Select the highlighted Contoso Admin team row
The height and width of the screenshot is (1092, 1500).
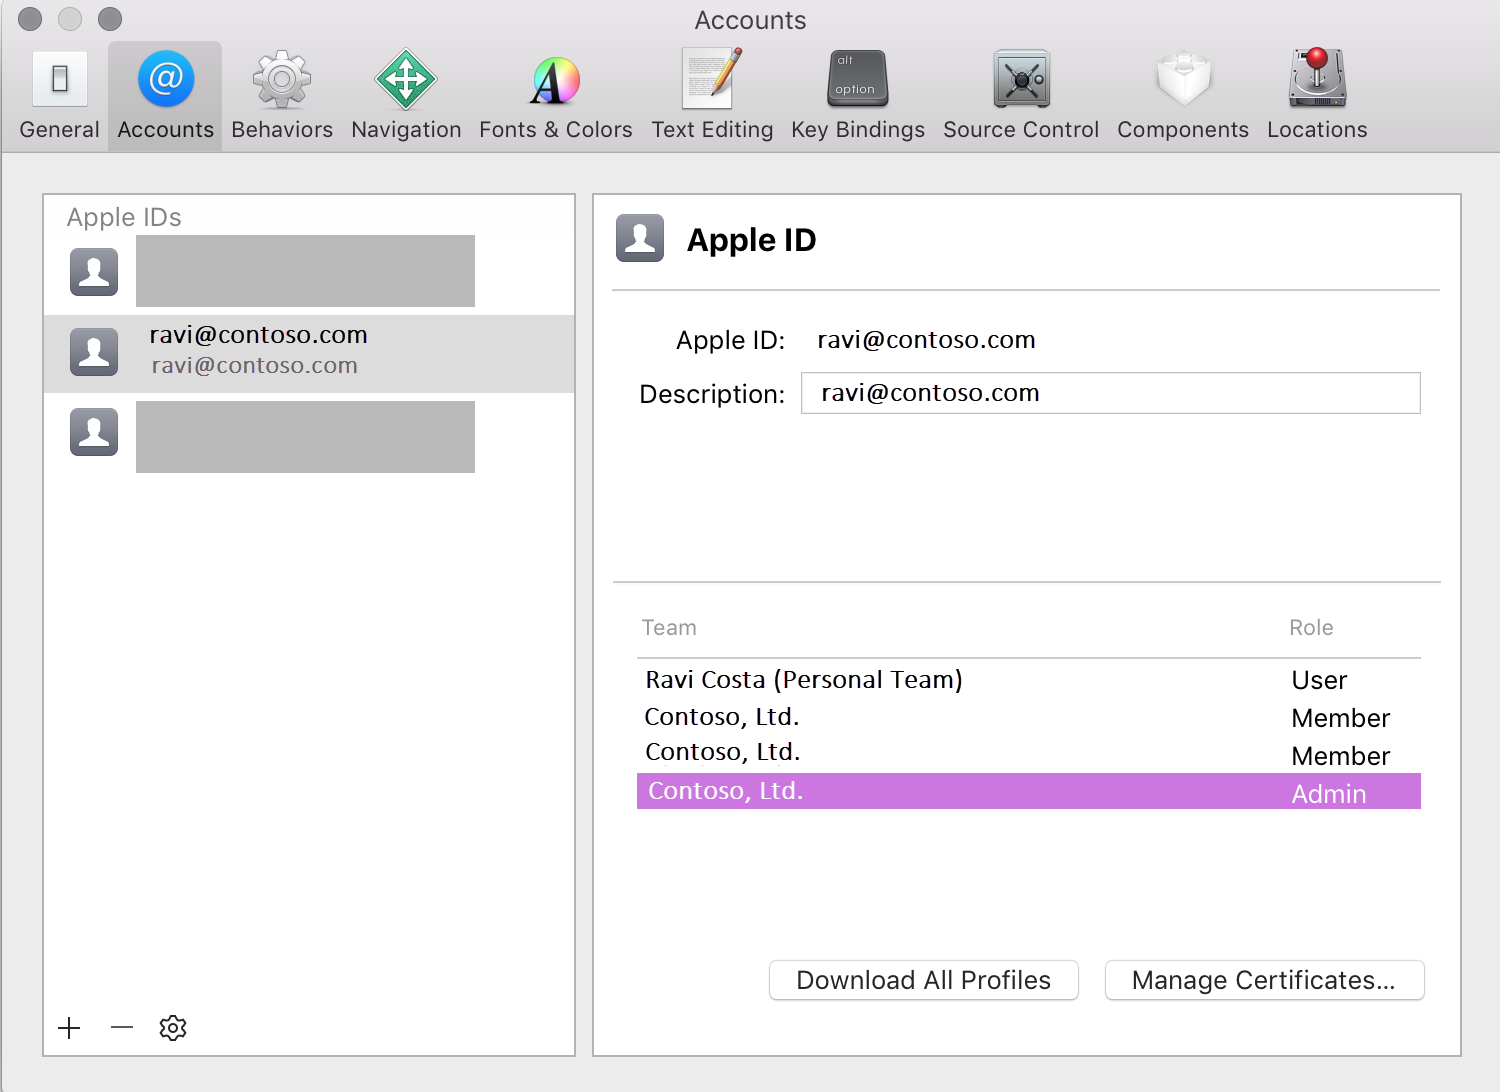[1028, 791]
